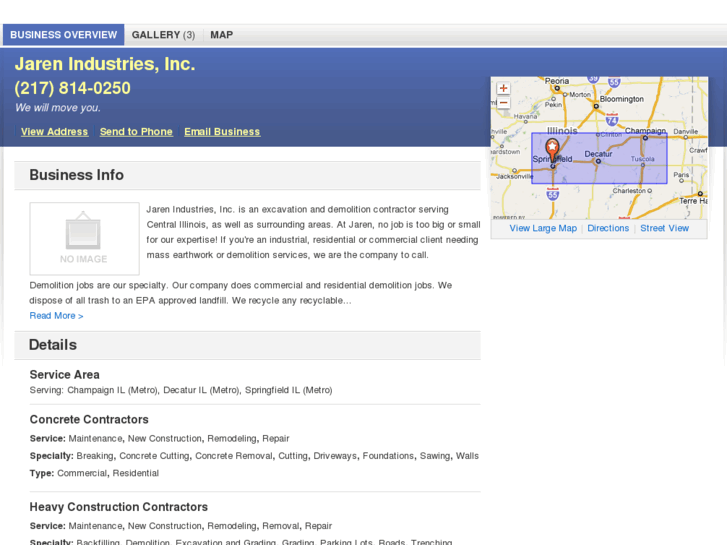Click the Service Area heading
Viewport: 727px width, 545px height.
[x=64, y=374]
